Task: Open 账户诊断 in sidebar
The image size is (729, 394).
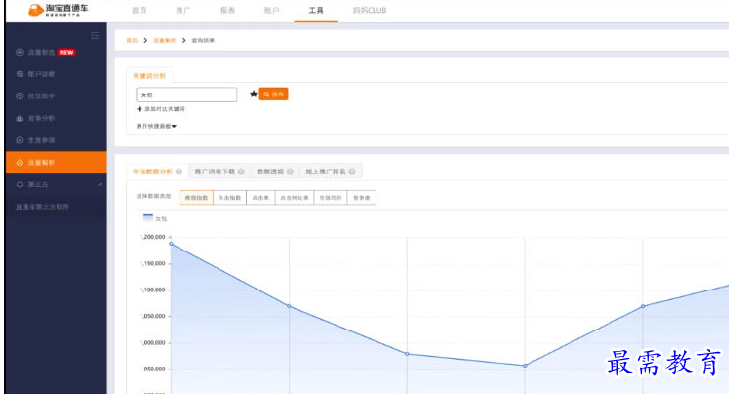Action: click(x=41, y=74)
